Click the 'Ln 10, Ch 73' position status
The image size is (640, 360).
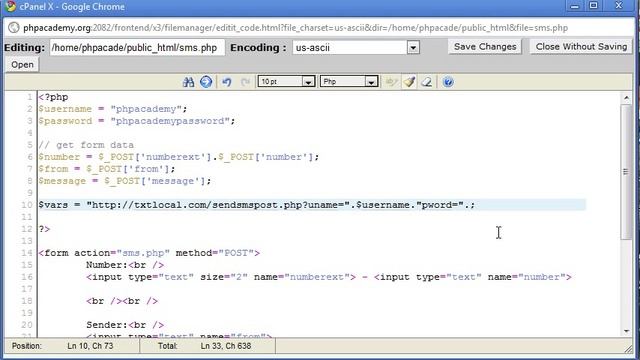(90, 346)
